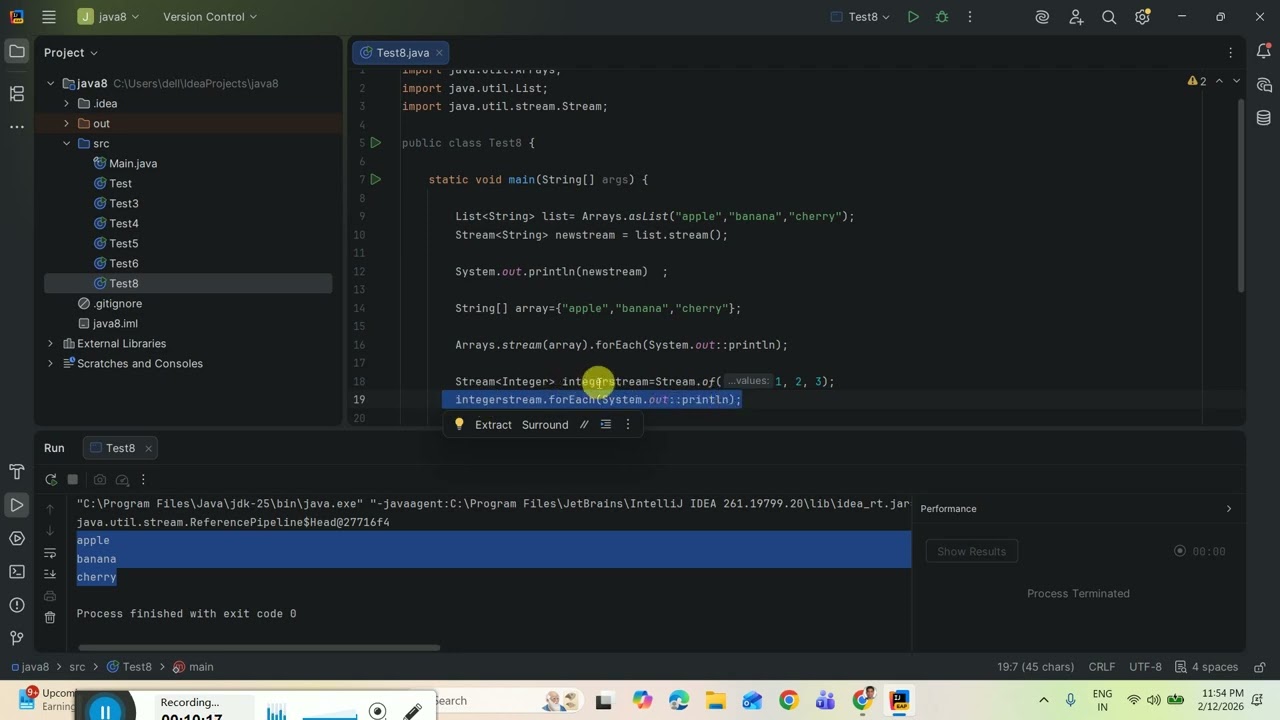
Task: Open the Test8 run configuration dropdown
Action: [861, 17]
